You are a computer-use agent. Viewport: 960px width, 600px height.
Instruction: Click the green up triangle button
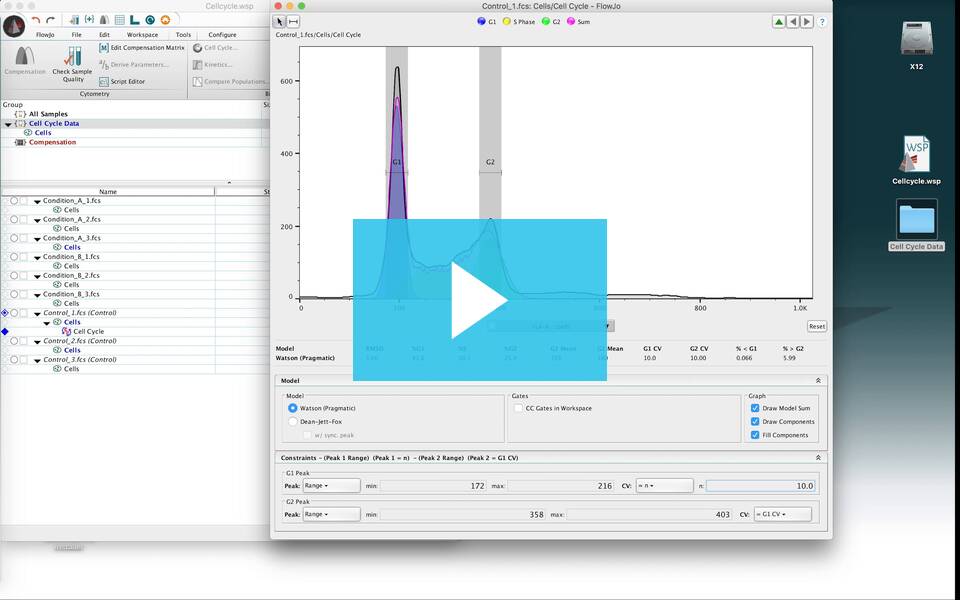coord(779,21)
